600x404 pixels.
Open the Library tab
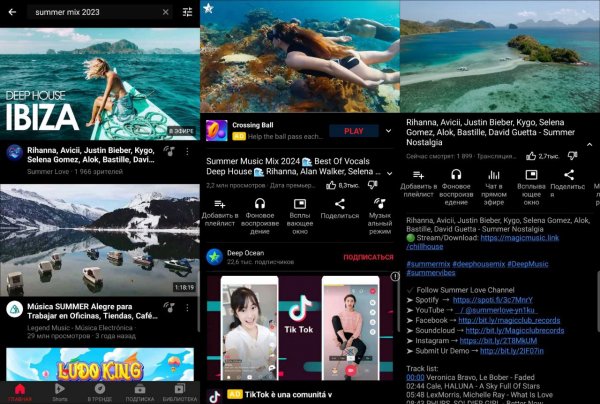pyautogui.click(x=180, y=393)
